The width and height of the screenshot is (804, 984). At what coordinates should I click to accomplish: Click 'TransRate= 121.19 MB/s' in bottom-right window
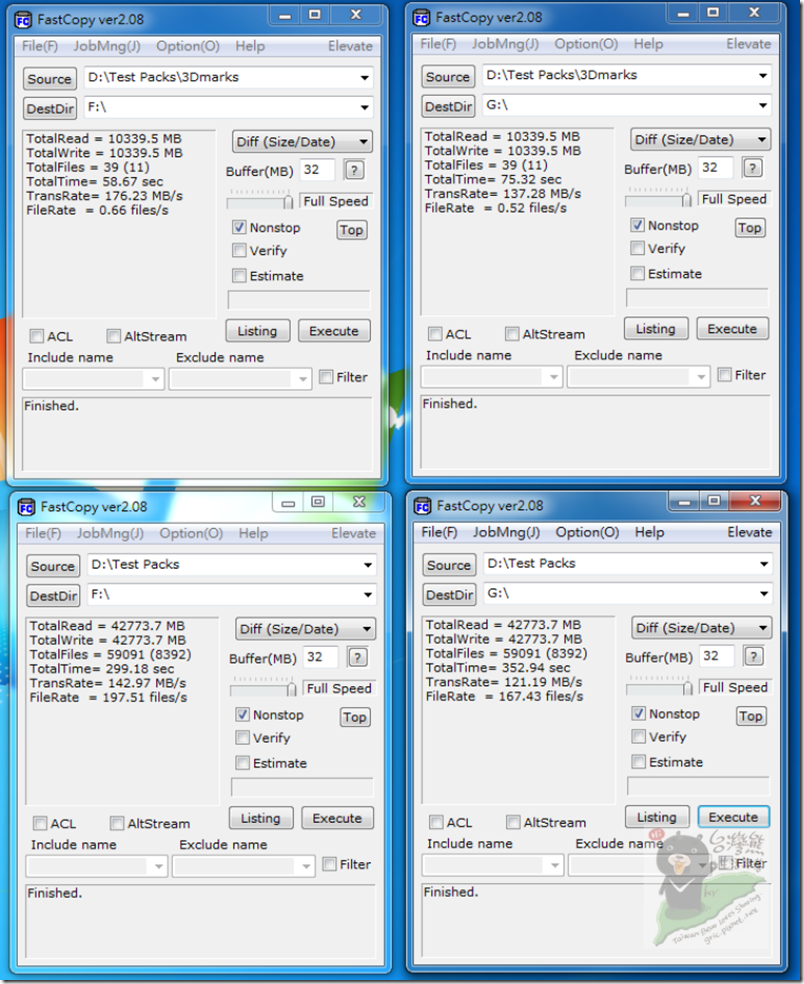pos(504,682)
